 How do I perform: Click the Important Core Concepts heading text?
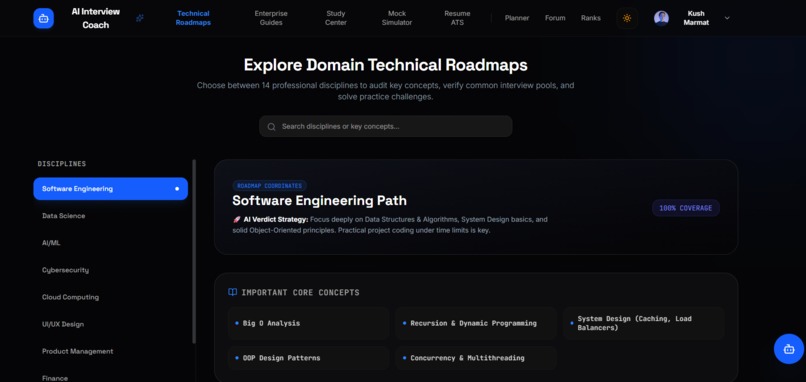[x=300, y=293]
